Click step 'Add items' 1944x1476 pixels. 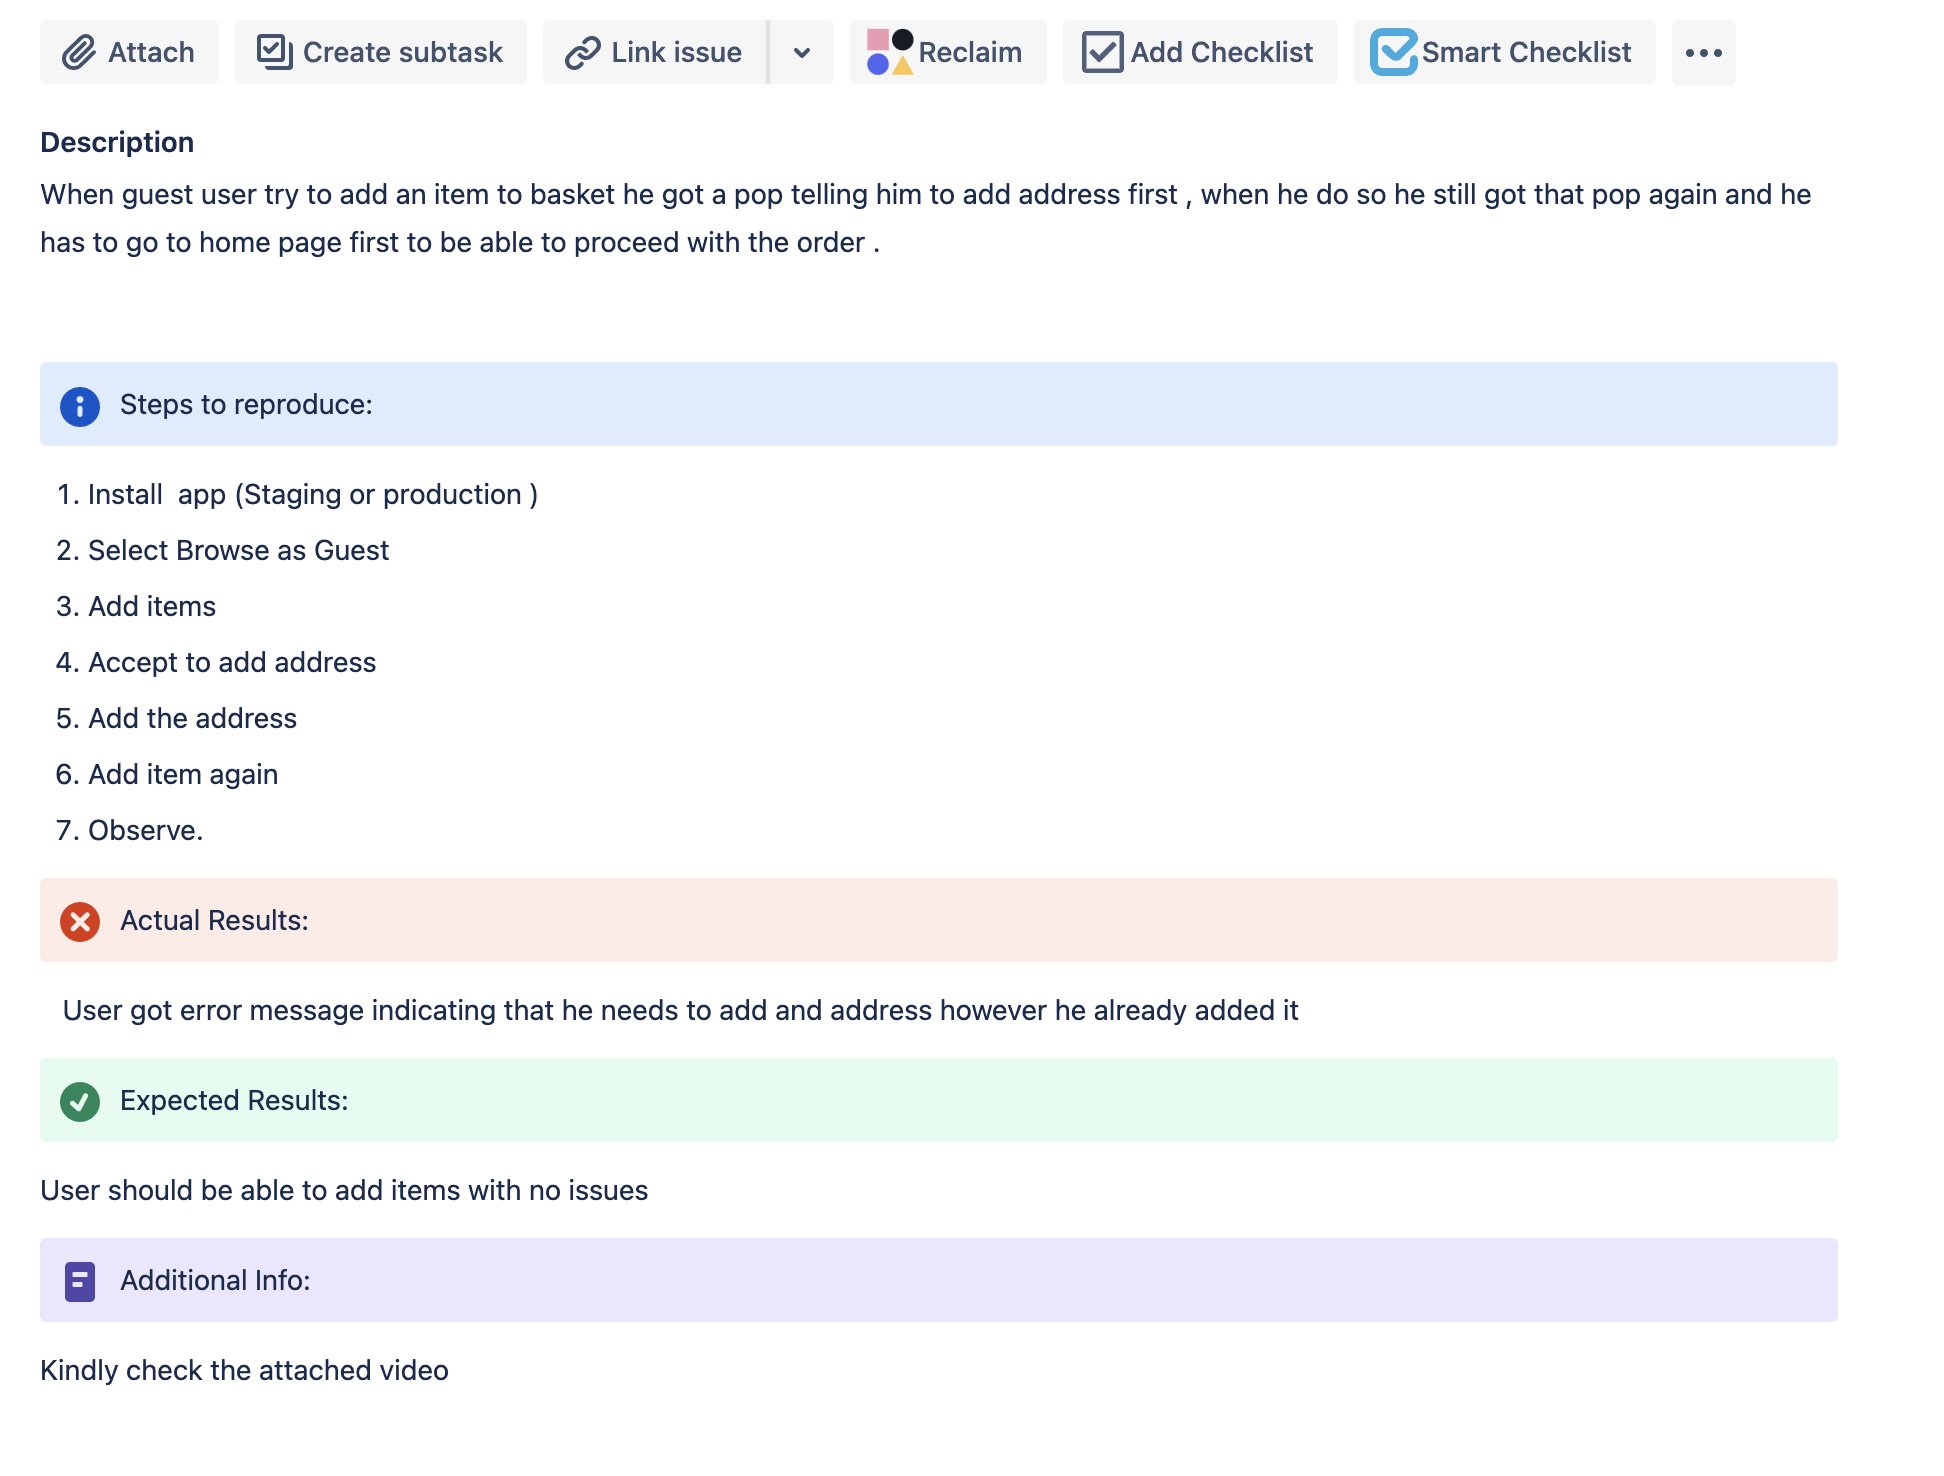(x=152, y=606)
